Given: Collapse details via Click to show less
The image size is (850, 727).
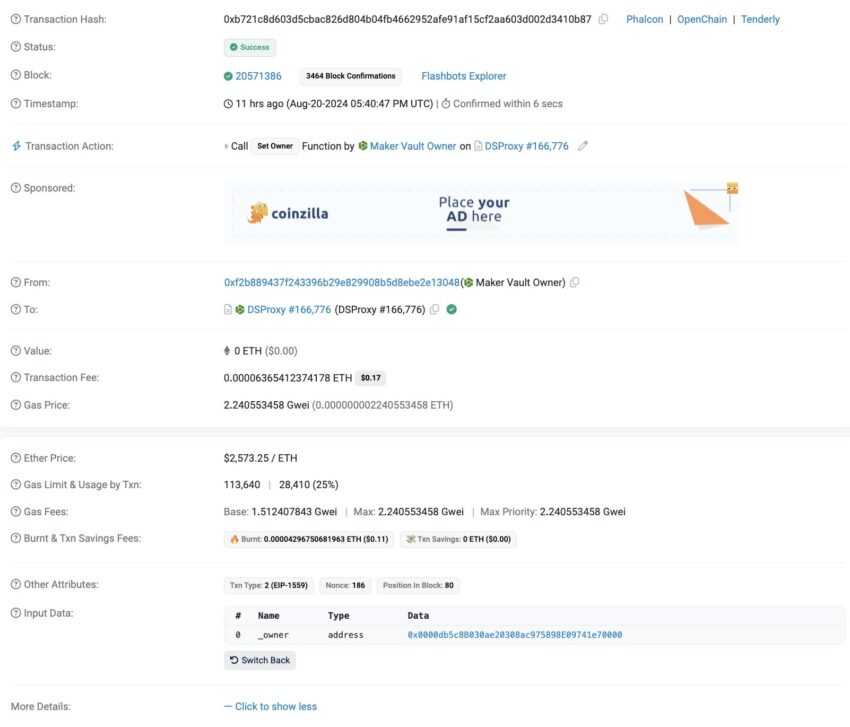Looking at the screenshot, I should pyautogui.click(x=270, y=707).
